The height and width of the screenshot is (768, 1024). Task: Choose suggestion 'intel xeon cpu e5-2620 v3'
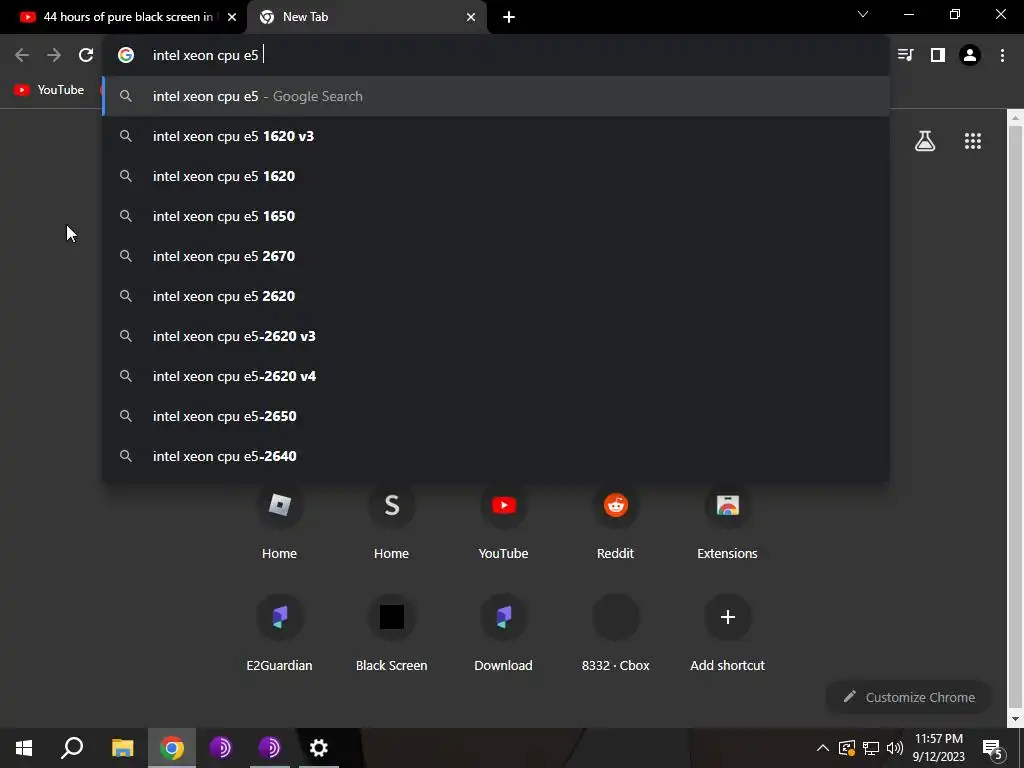pyautogui.click(x=496, y=336)
